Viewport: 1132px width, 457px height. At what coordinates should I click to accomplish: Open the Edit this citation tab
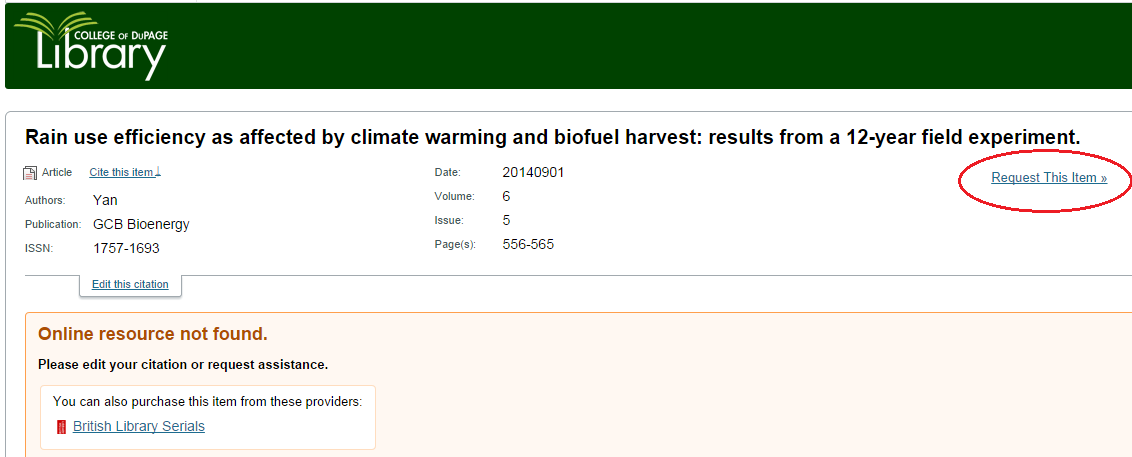130,285
